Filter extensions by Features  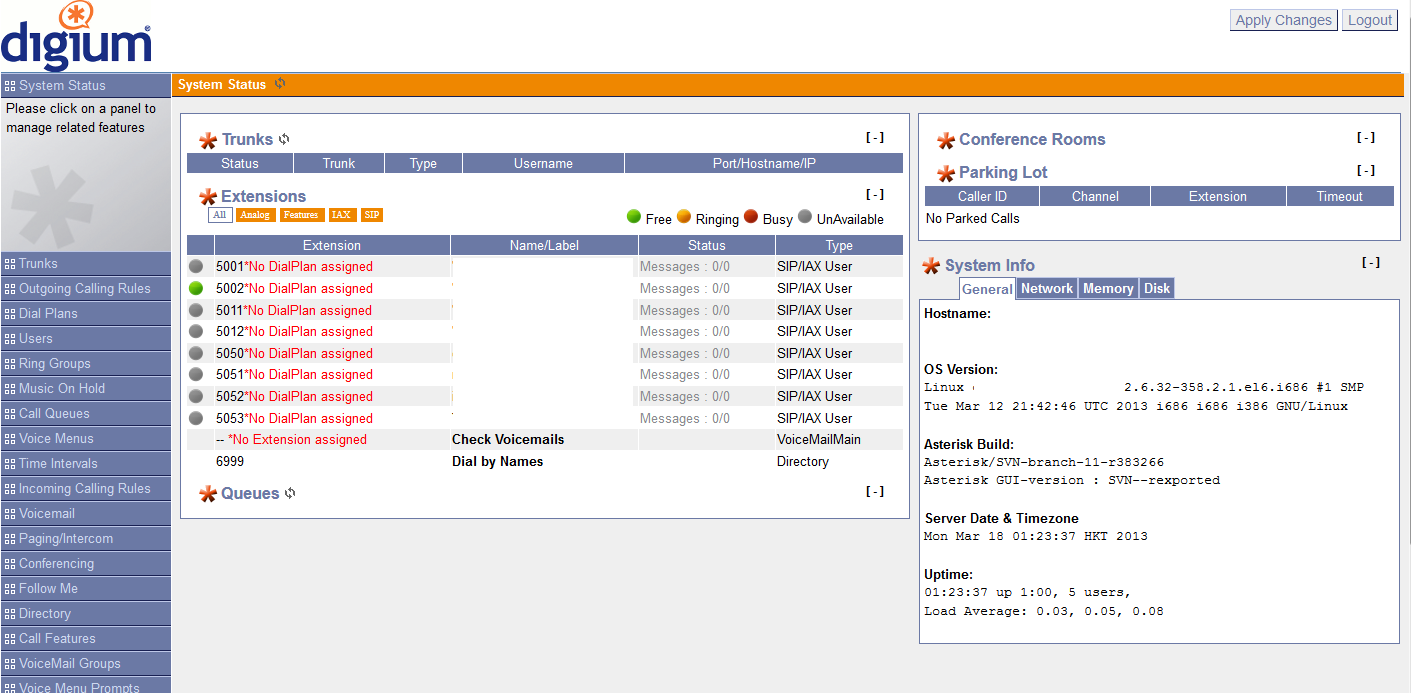coord(301,215)
